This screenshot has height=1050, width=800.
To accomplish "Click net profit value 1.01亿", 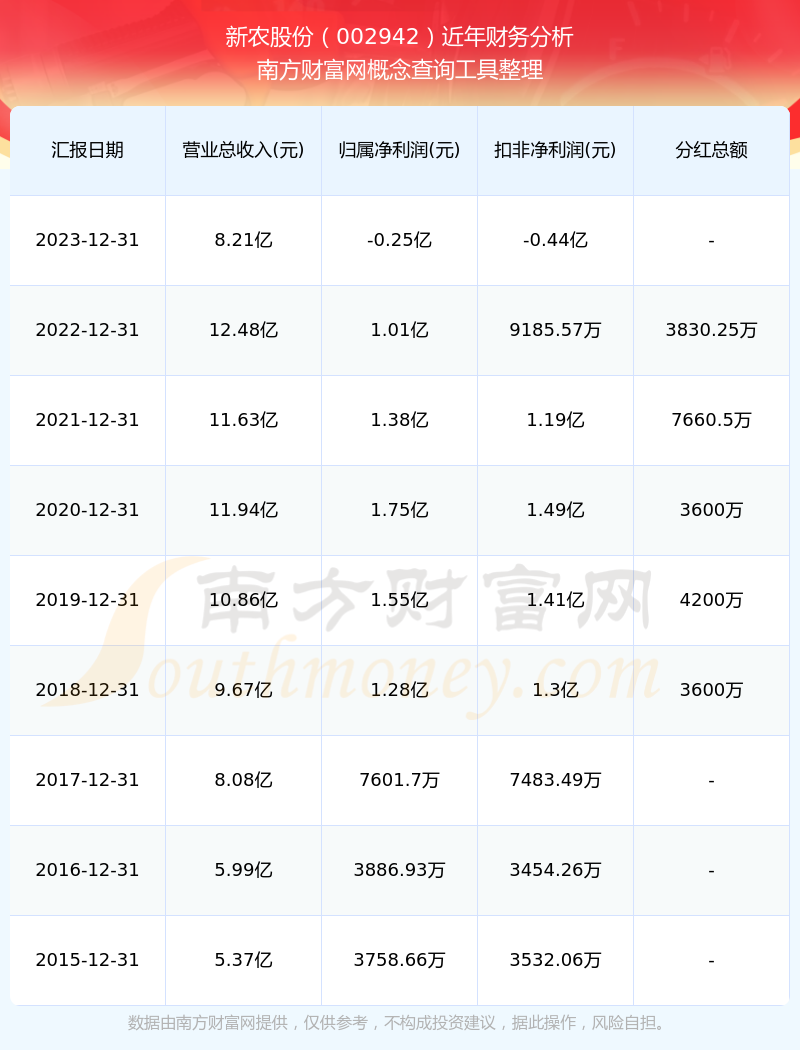I will [400, 330].
